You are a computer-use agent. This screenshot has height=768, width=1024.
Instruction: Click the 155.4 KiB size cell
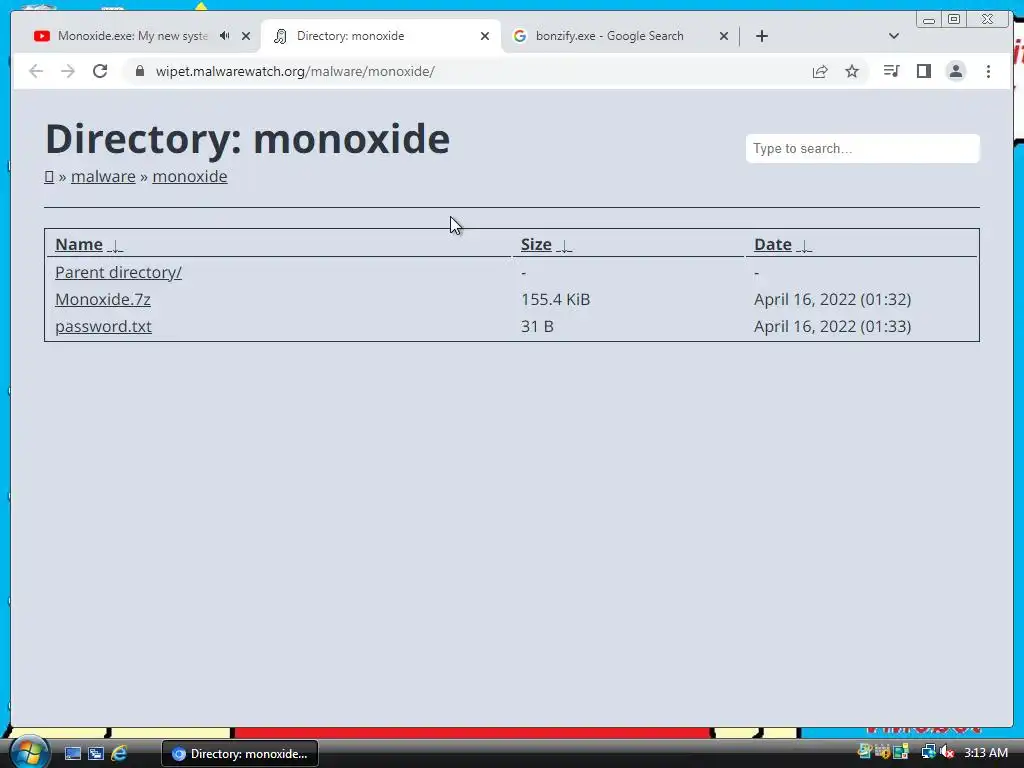[555, 299]
